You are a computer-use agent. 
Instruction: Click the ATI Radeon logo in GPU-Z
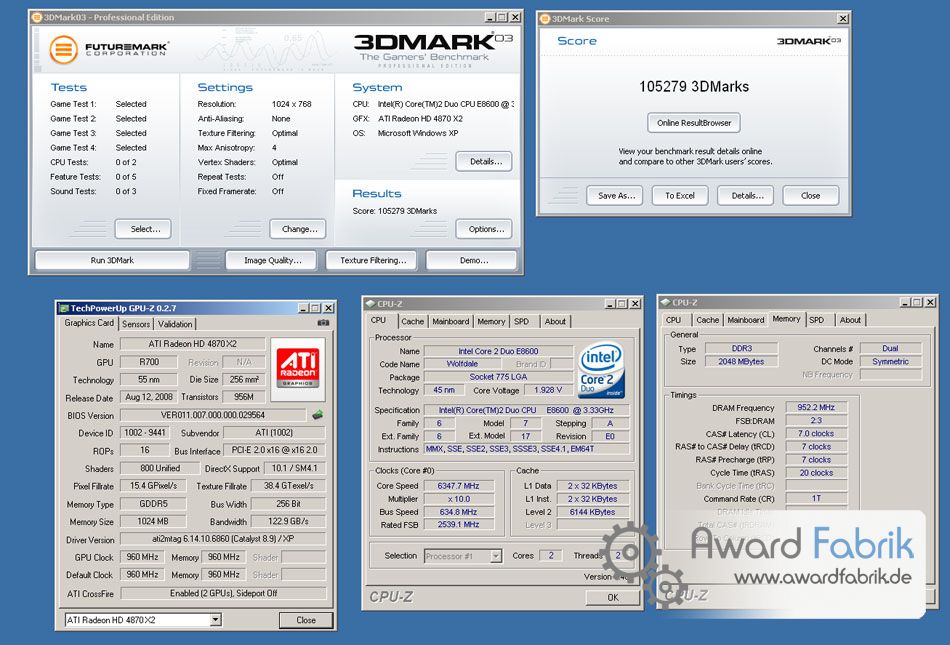point(298,369)
